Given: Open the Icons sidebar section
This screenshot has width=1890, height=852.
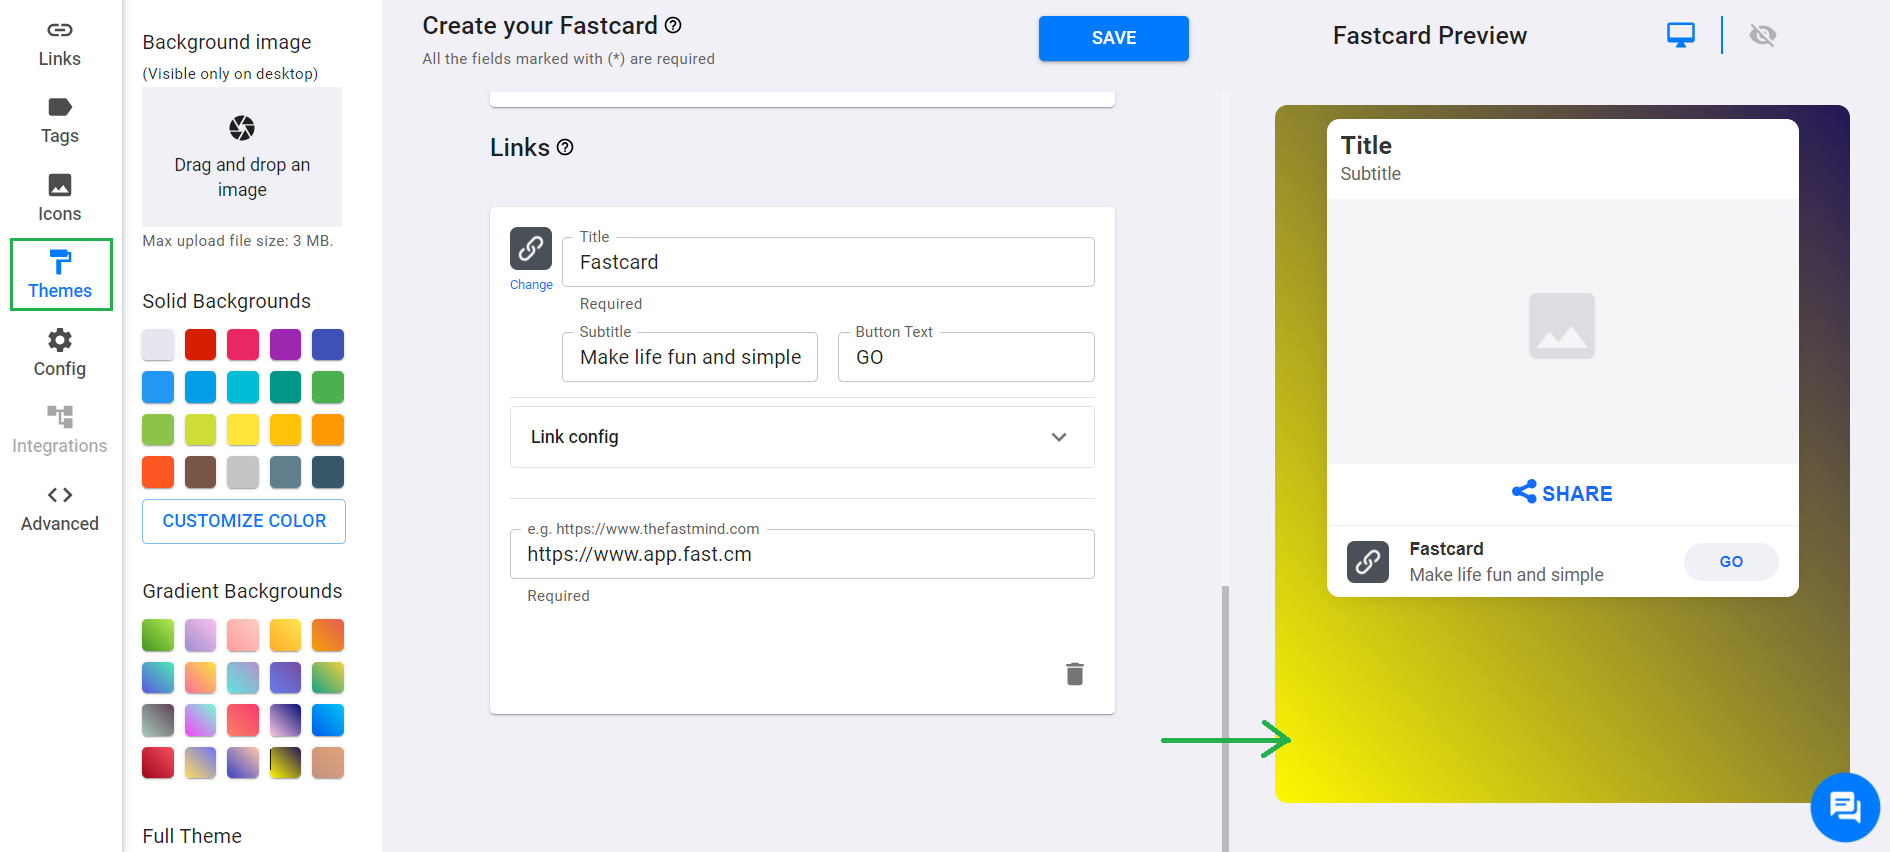Looking at the screenshot, I should [x=60, y=198].
